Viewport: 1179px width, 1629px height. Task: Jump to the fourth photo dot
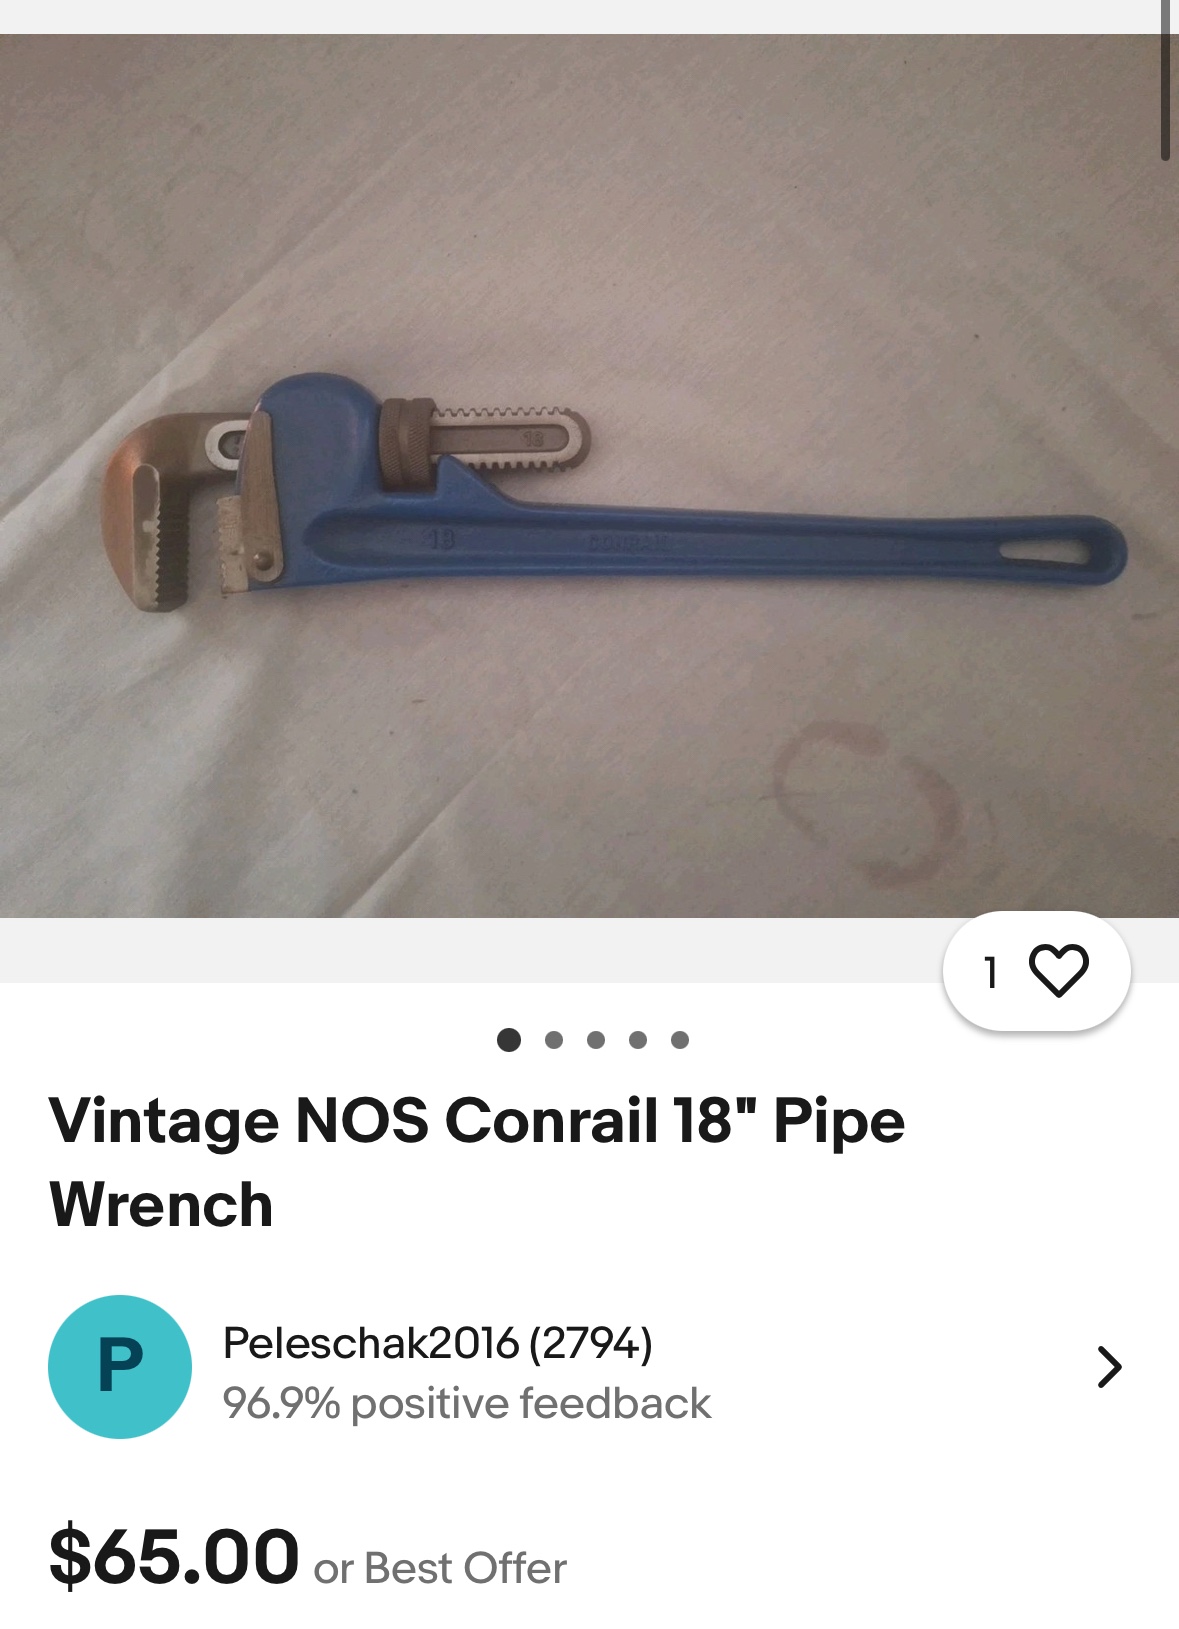click(638, 1040)
